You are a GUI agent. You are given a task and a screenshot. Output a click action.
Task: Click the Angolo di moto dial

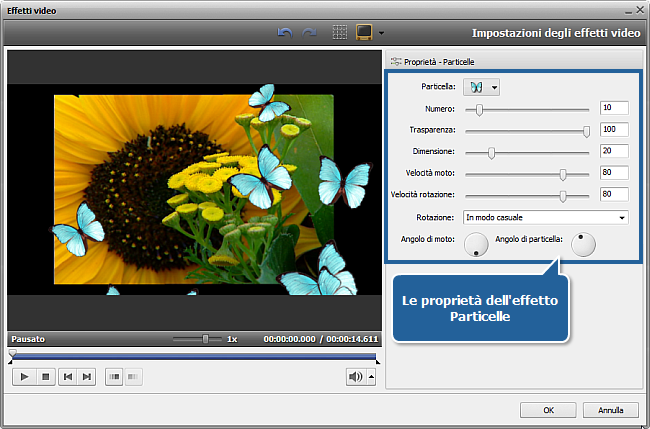click(477, 243)
